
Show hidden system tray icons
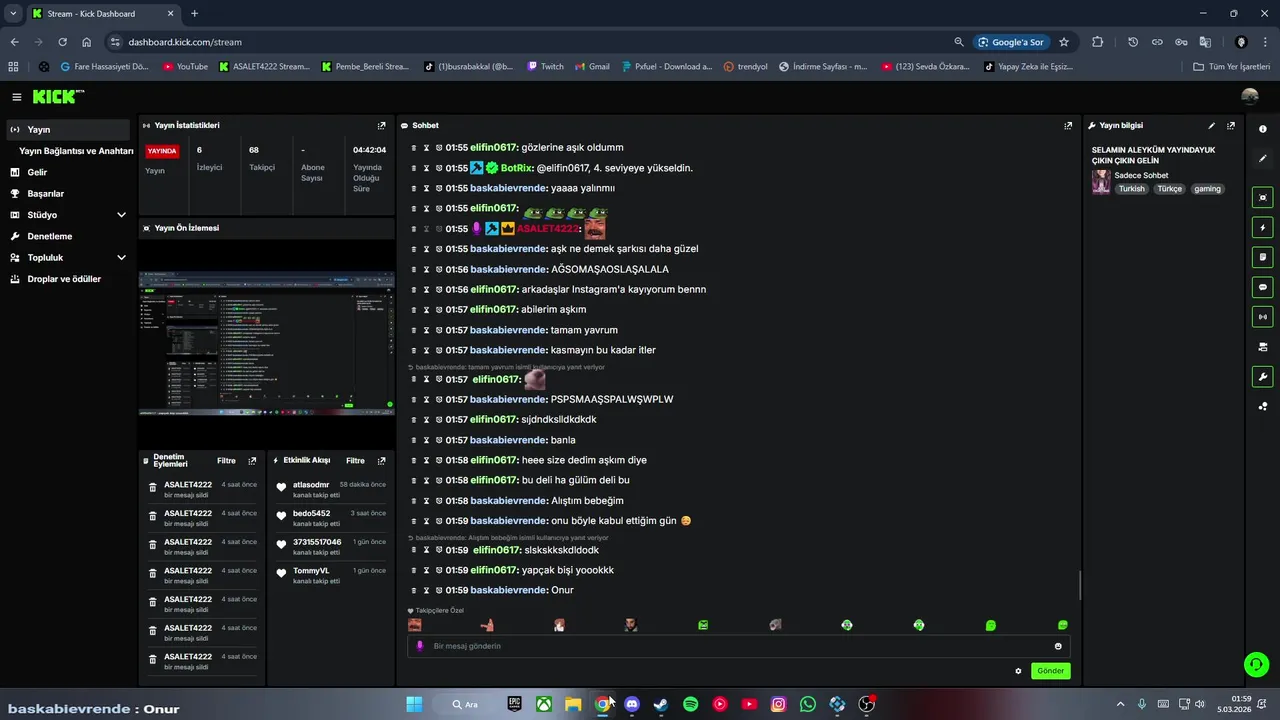1120,704
